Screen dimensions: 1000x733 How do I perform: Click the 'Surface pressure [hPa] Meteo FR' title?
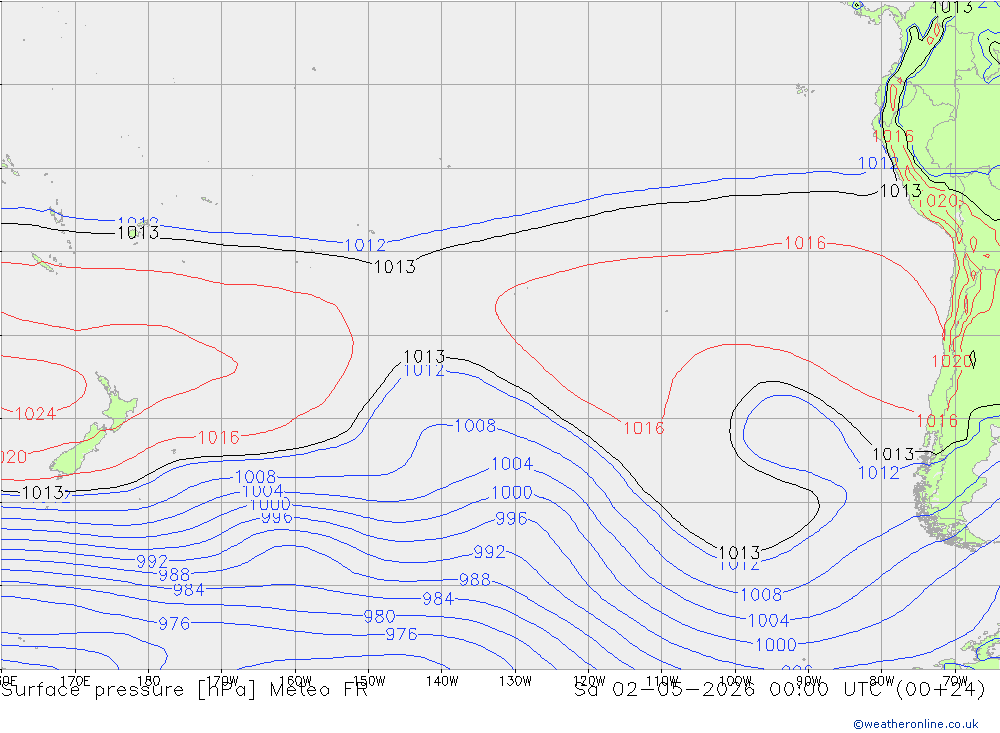click(184, 690)
